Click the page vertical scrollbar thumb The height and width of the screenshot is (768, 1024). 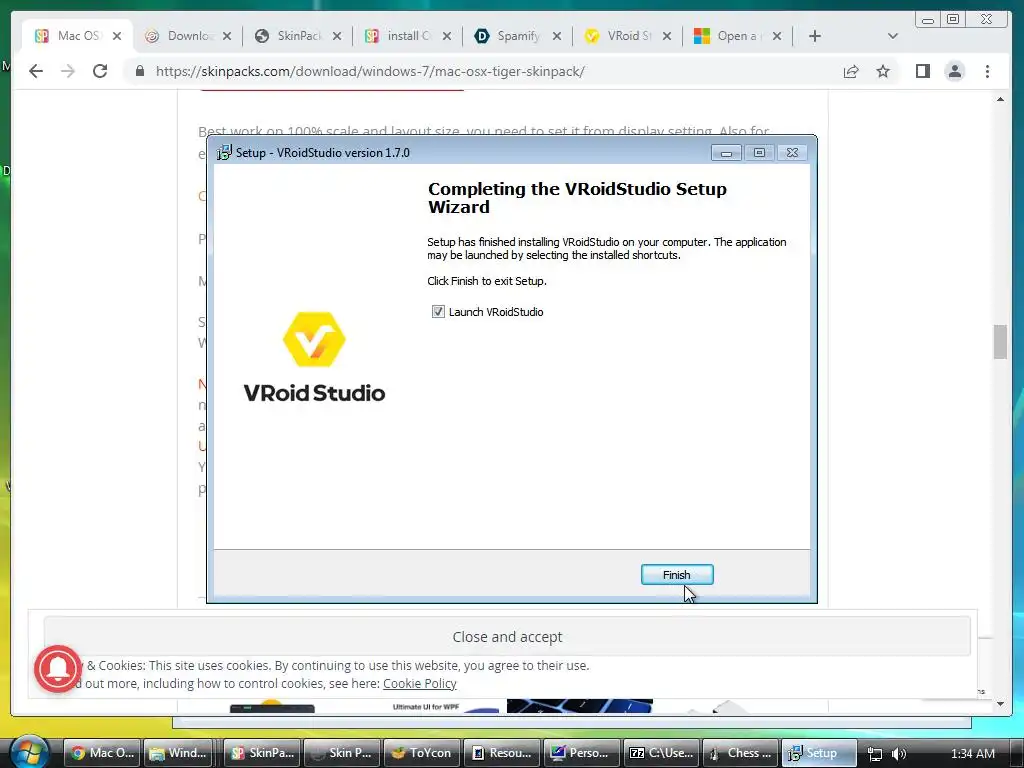1000,342
